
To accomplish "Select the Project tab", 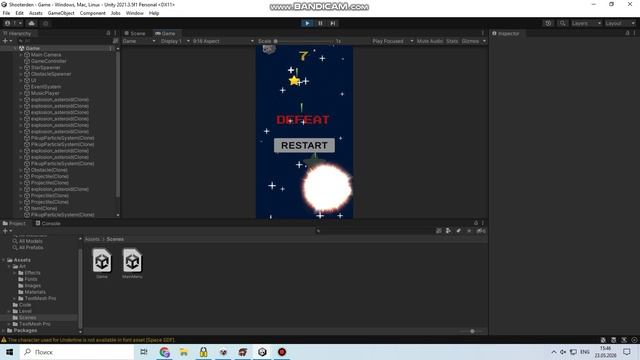I will (x=15, y=223).
